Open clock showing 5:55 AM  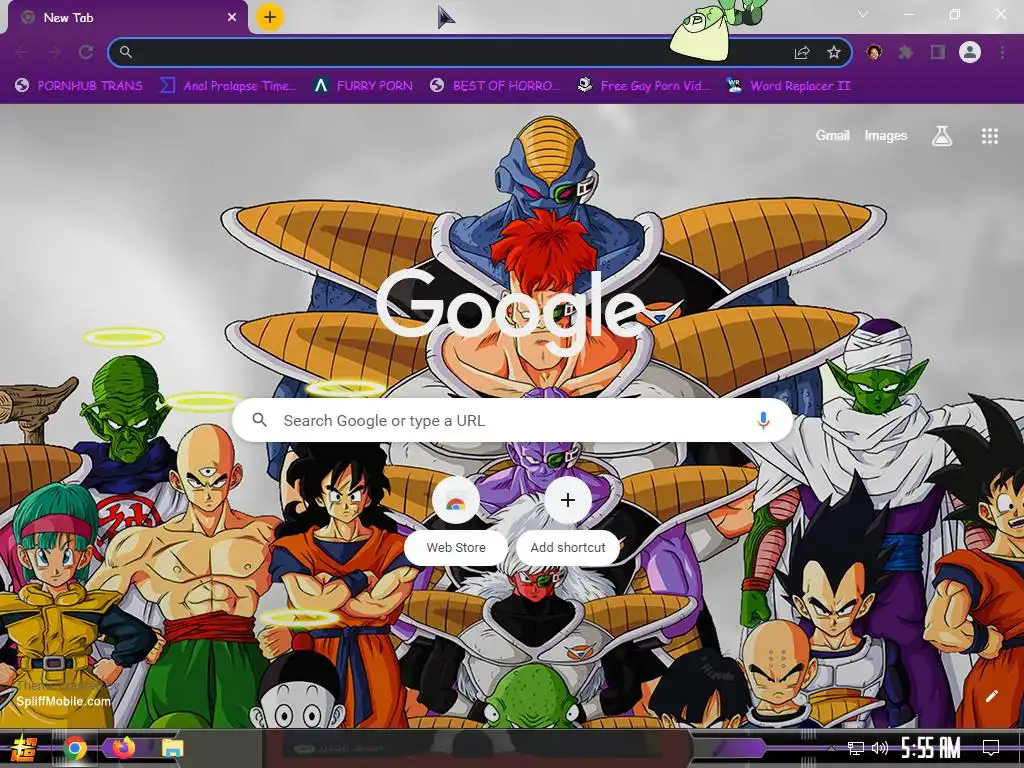(x=931, y=747)
